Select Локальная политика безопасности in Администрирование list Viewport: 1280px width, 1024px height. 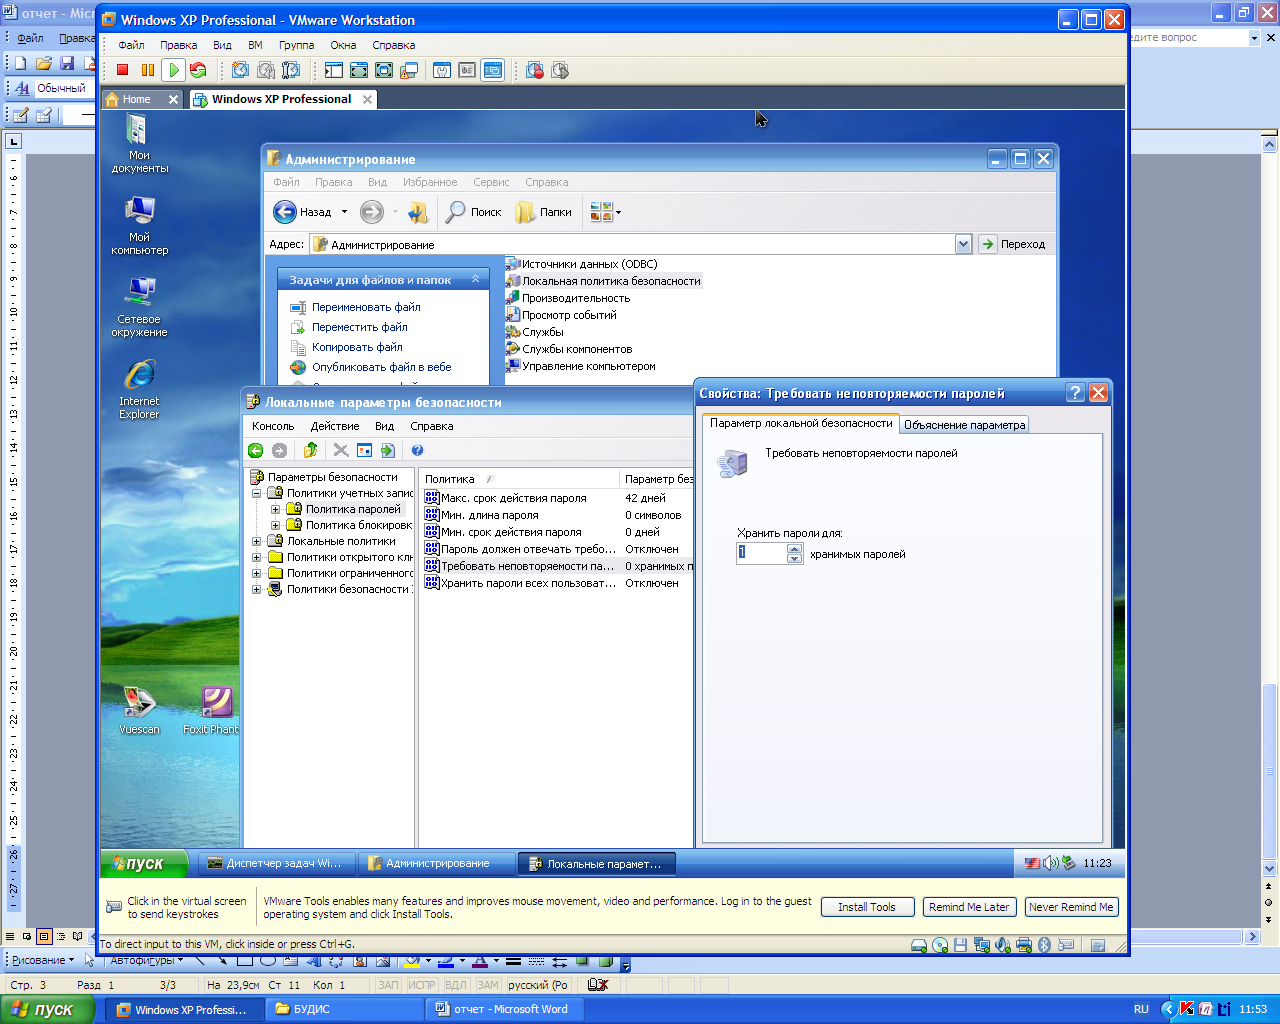(604, 281)
